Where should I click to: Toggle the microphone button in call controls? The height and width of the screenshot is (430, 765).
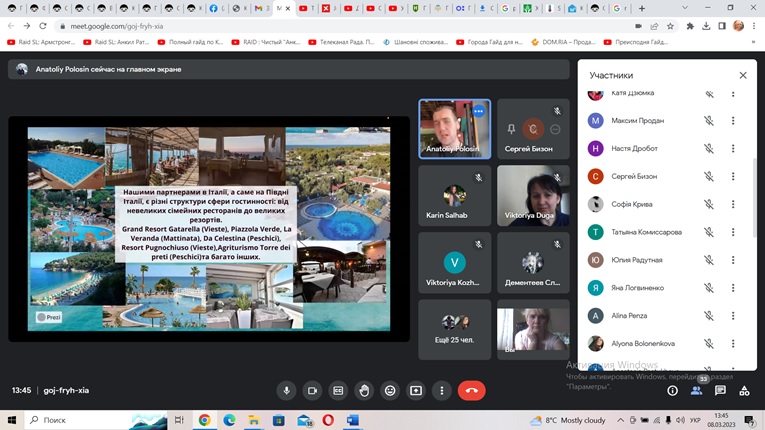[286, 390]
